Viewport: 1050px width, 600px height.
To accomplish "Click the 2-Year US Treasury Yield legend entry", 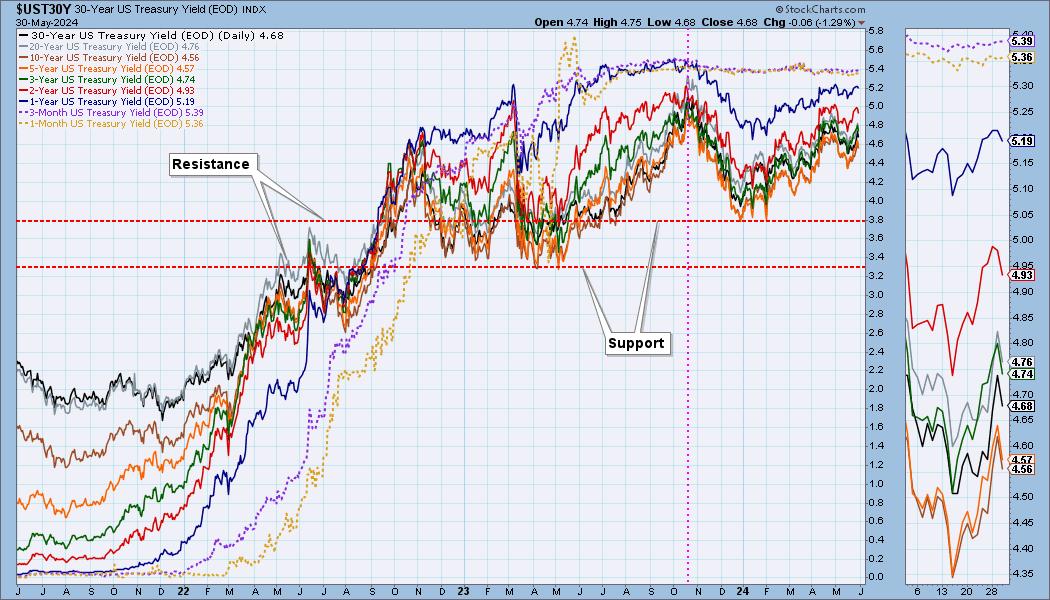I will click(x=108, y=90).
